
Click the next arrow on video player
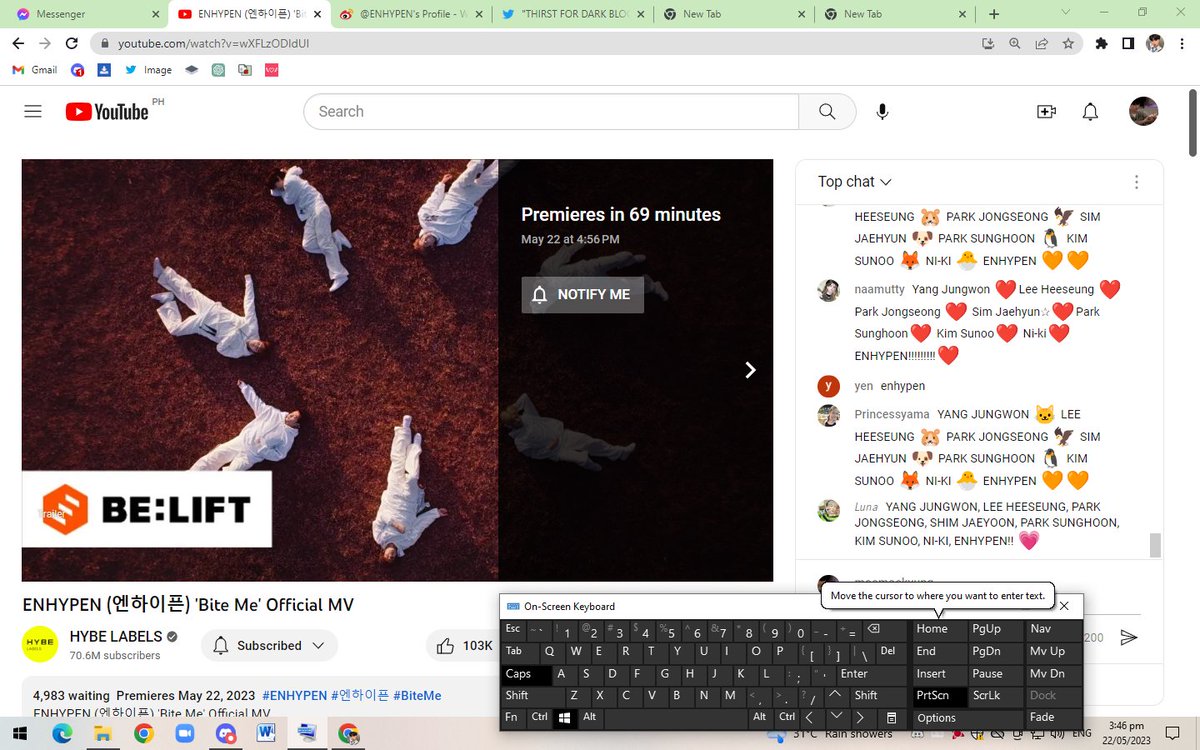[x=751, y=370]
